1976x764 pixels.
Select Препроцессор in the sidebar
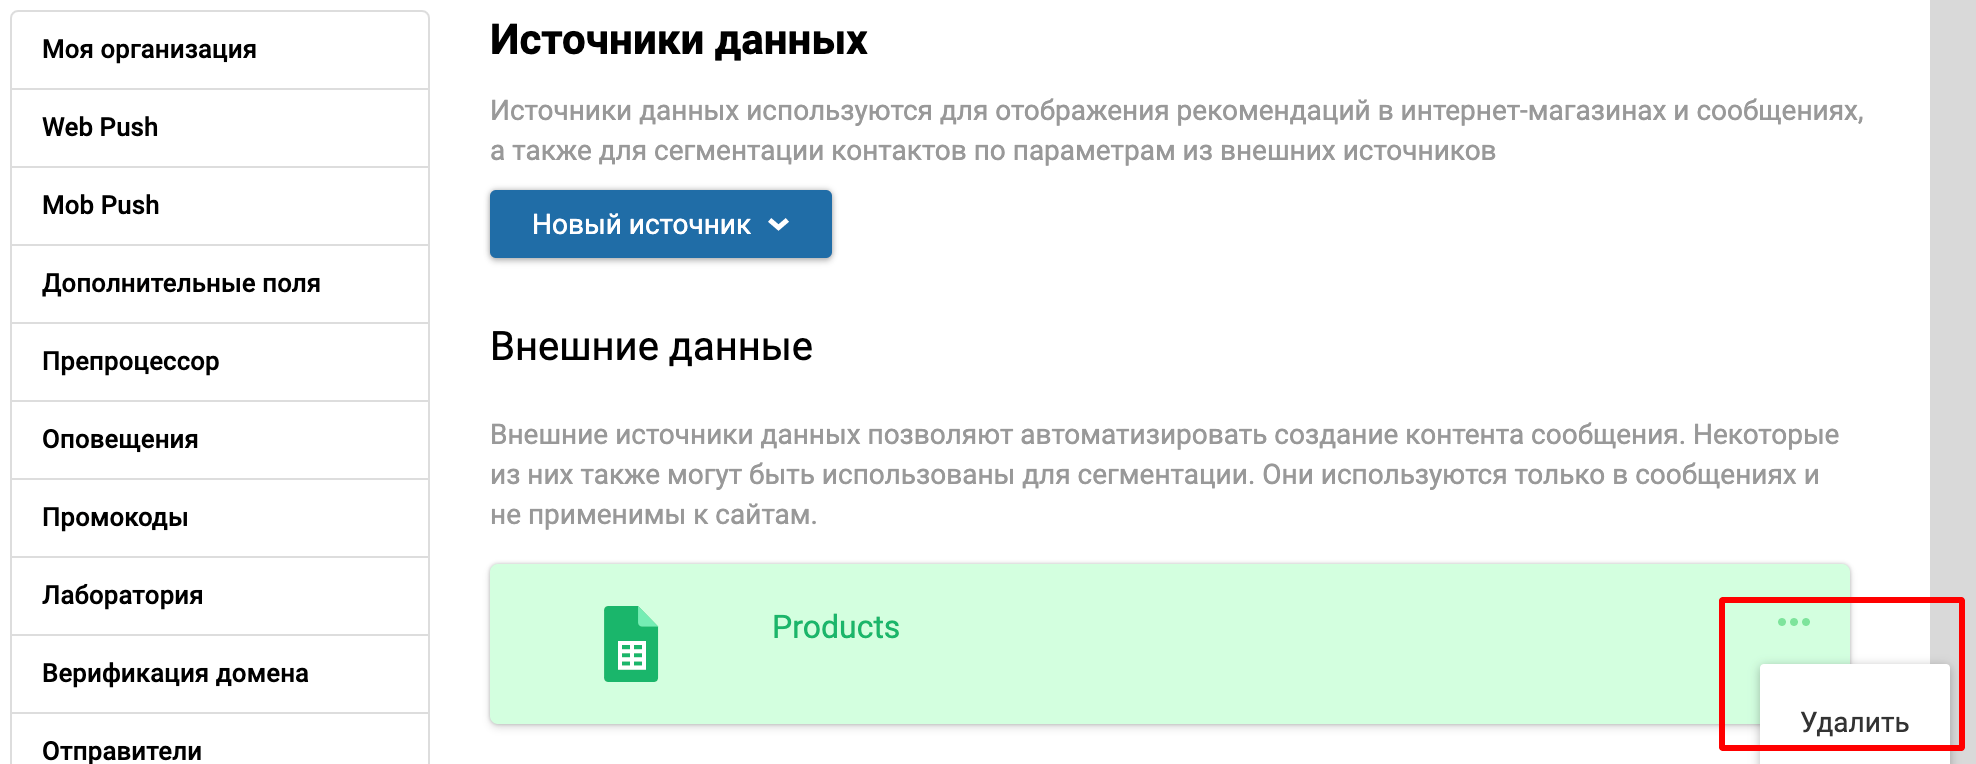point(131,361)
